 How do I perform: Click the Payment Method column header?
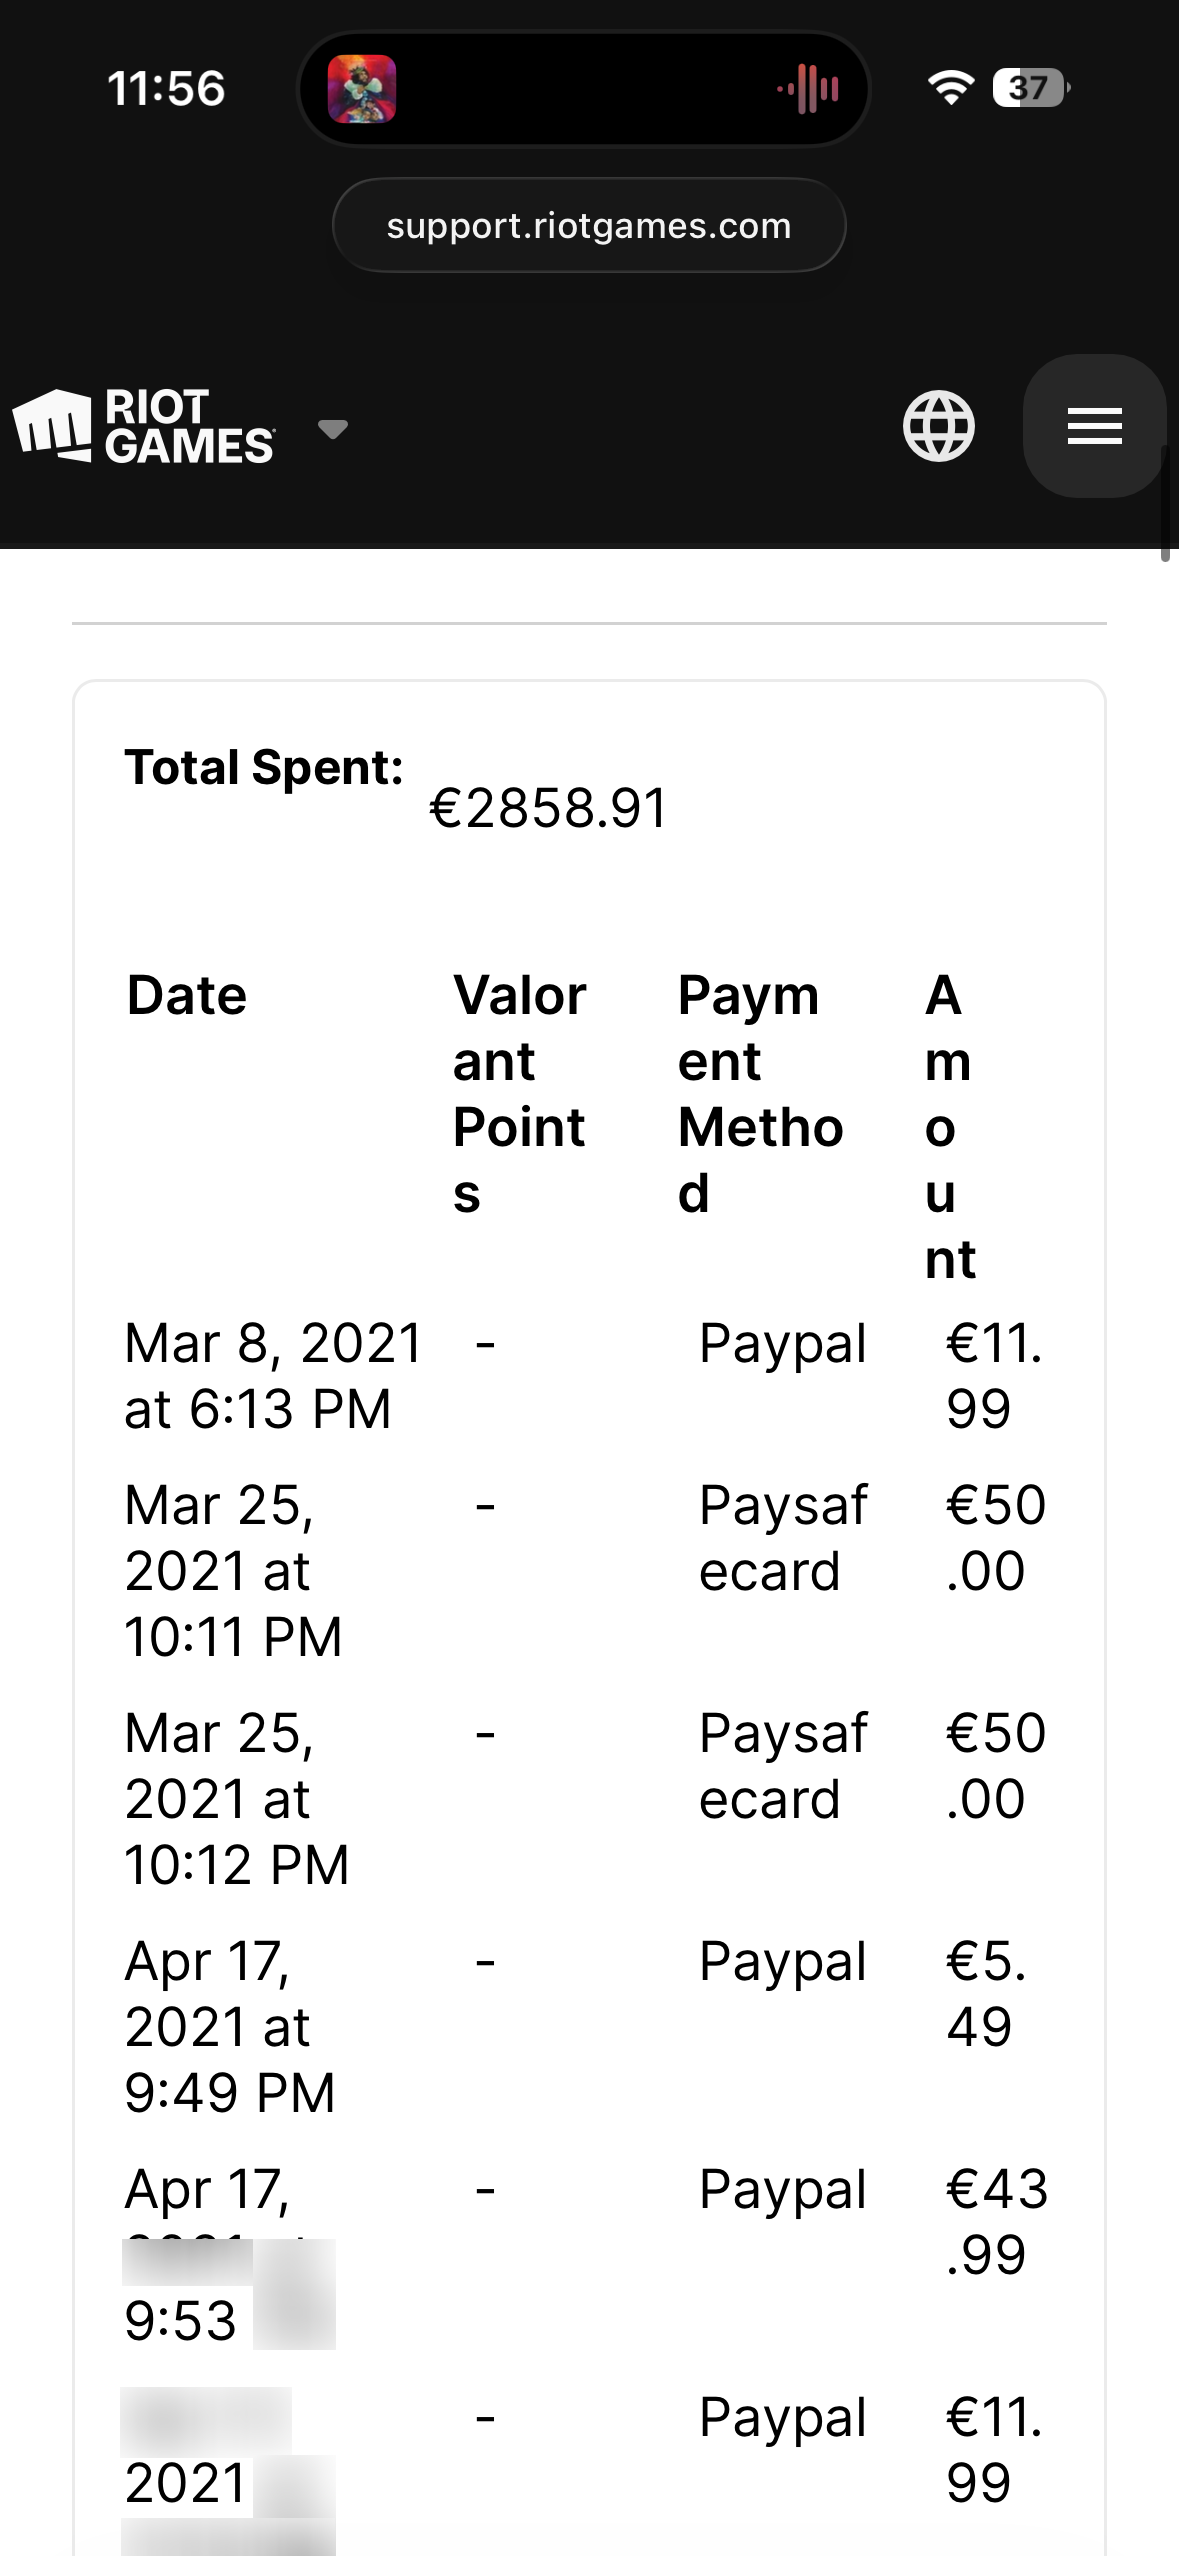760,1094
